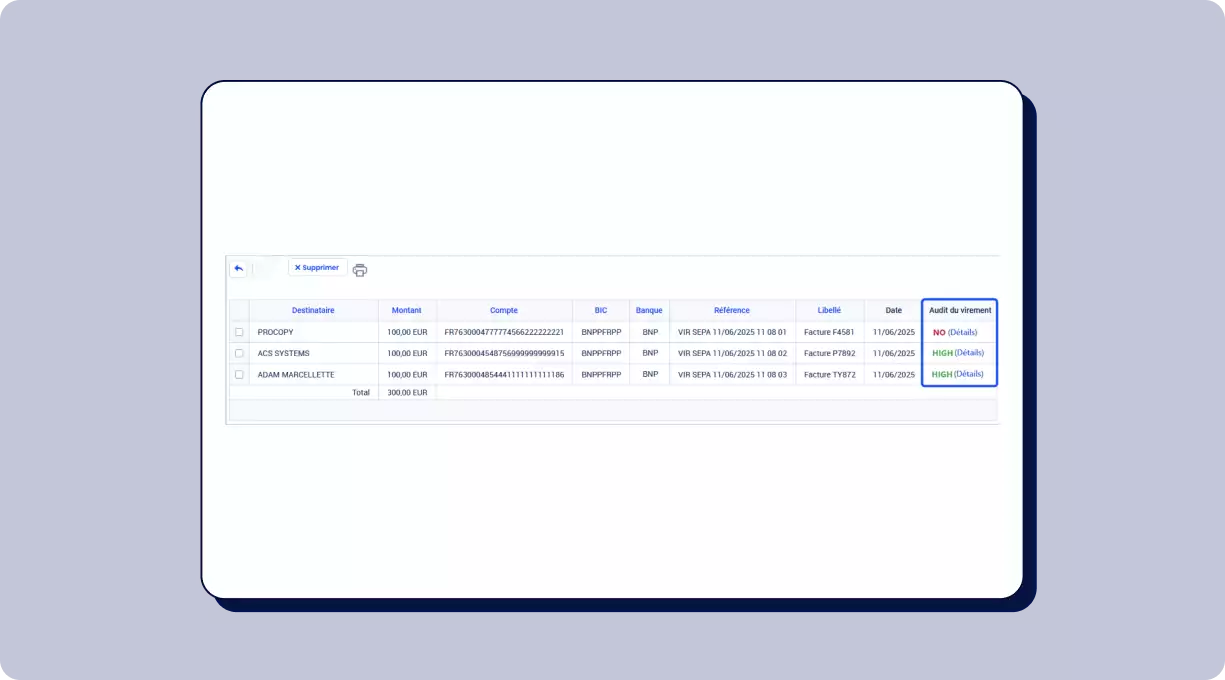The width and height of the screenshot is (1225, 680).
Task: Sort by Montant column header
Action: point(407,310)
